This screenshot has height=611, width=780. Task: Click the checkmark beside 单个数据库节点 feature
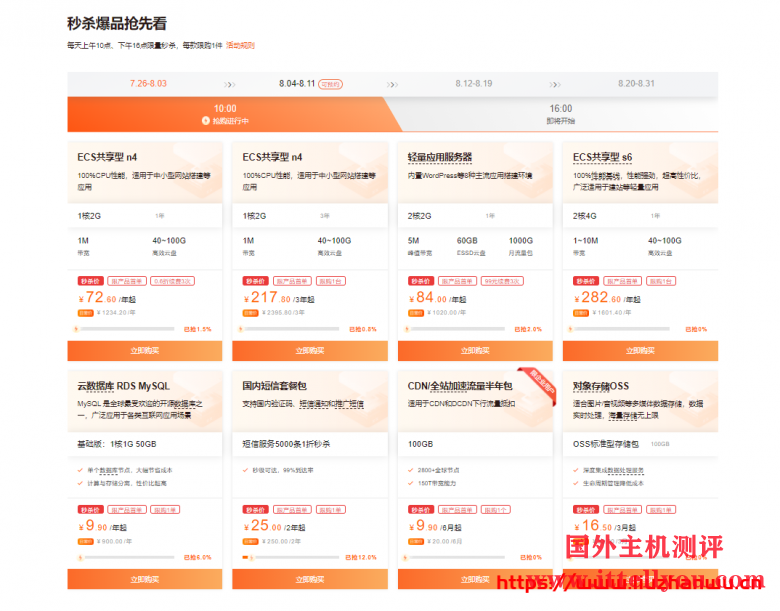coord(80,470)
